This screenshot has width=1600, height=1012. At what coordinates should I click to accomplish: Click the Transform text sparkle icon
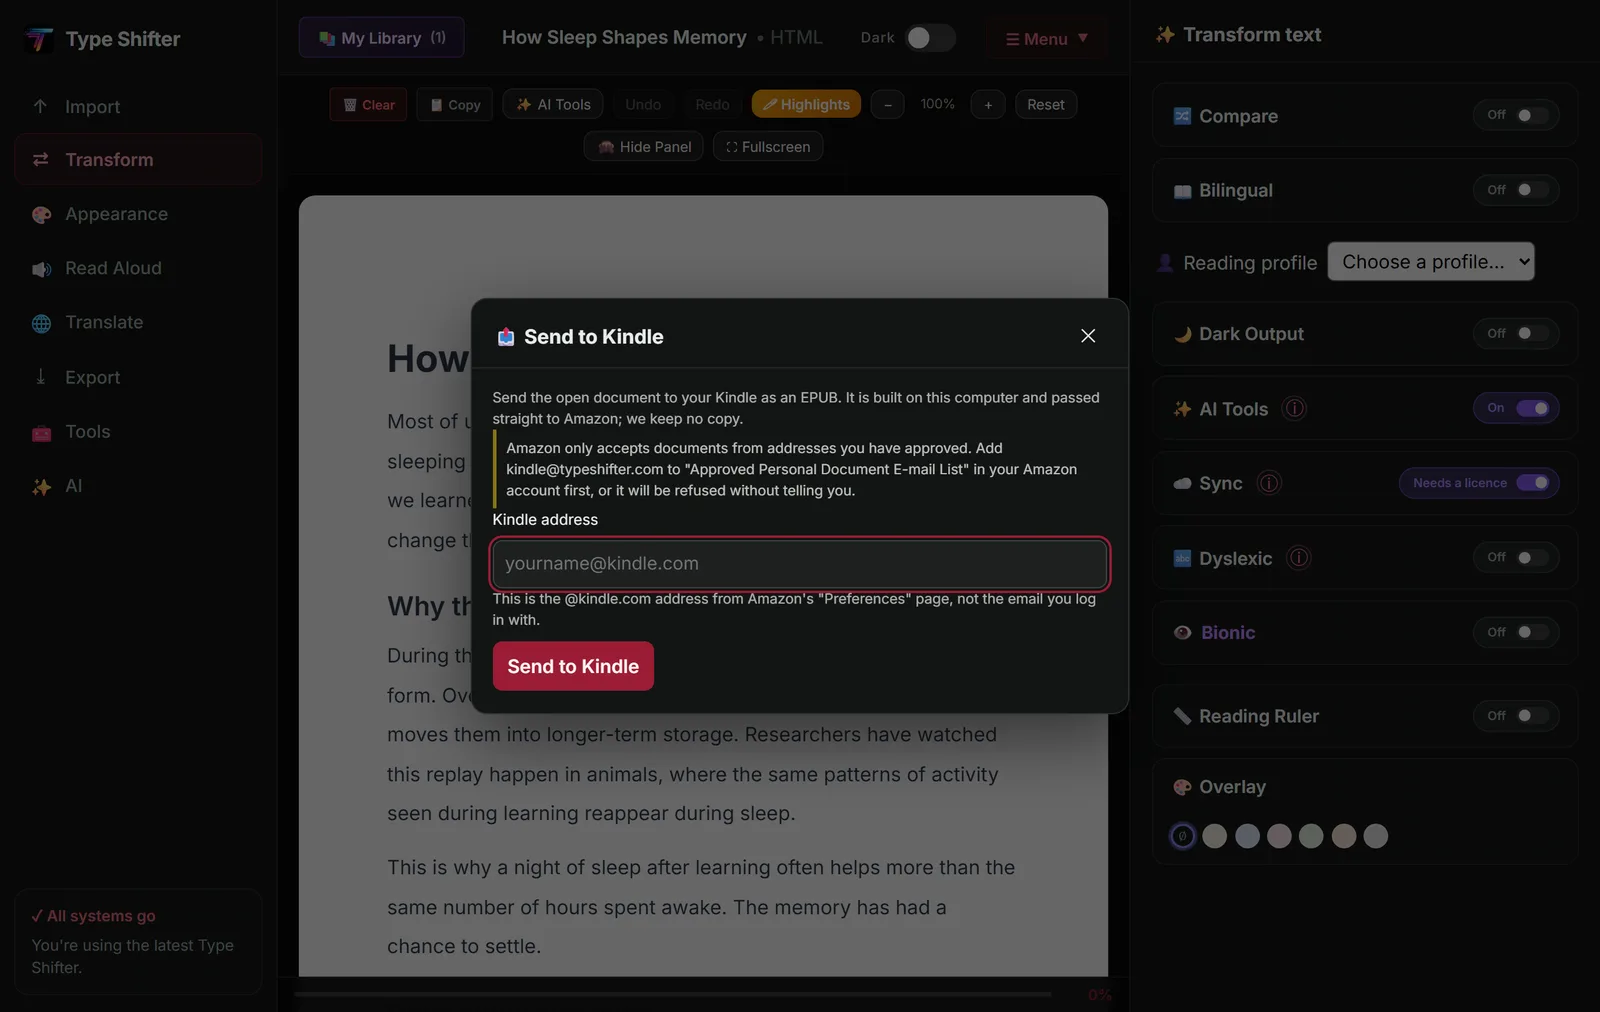tap(1165, 35)
